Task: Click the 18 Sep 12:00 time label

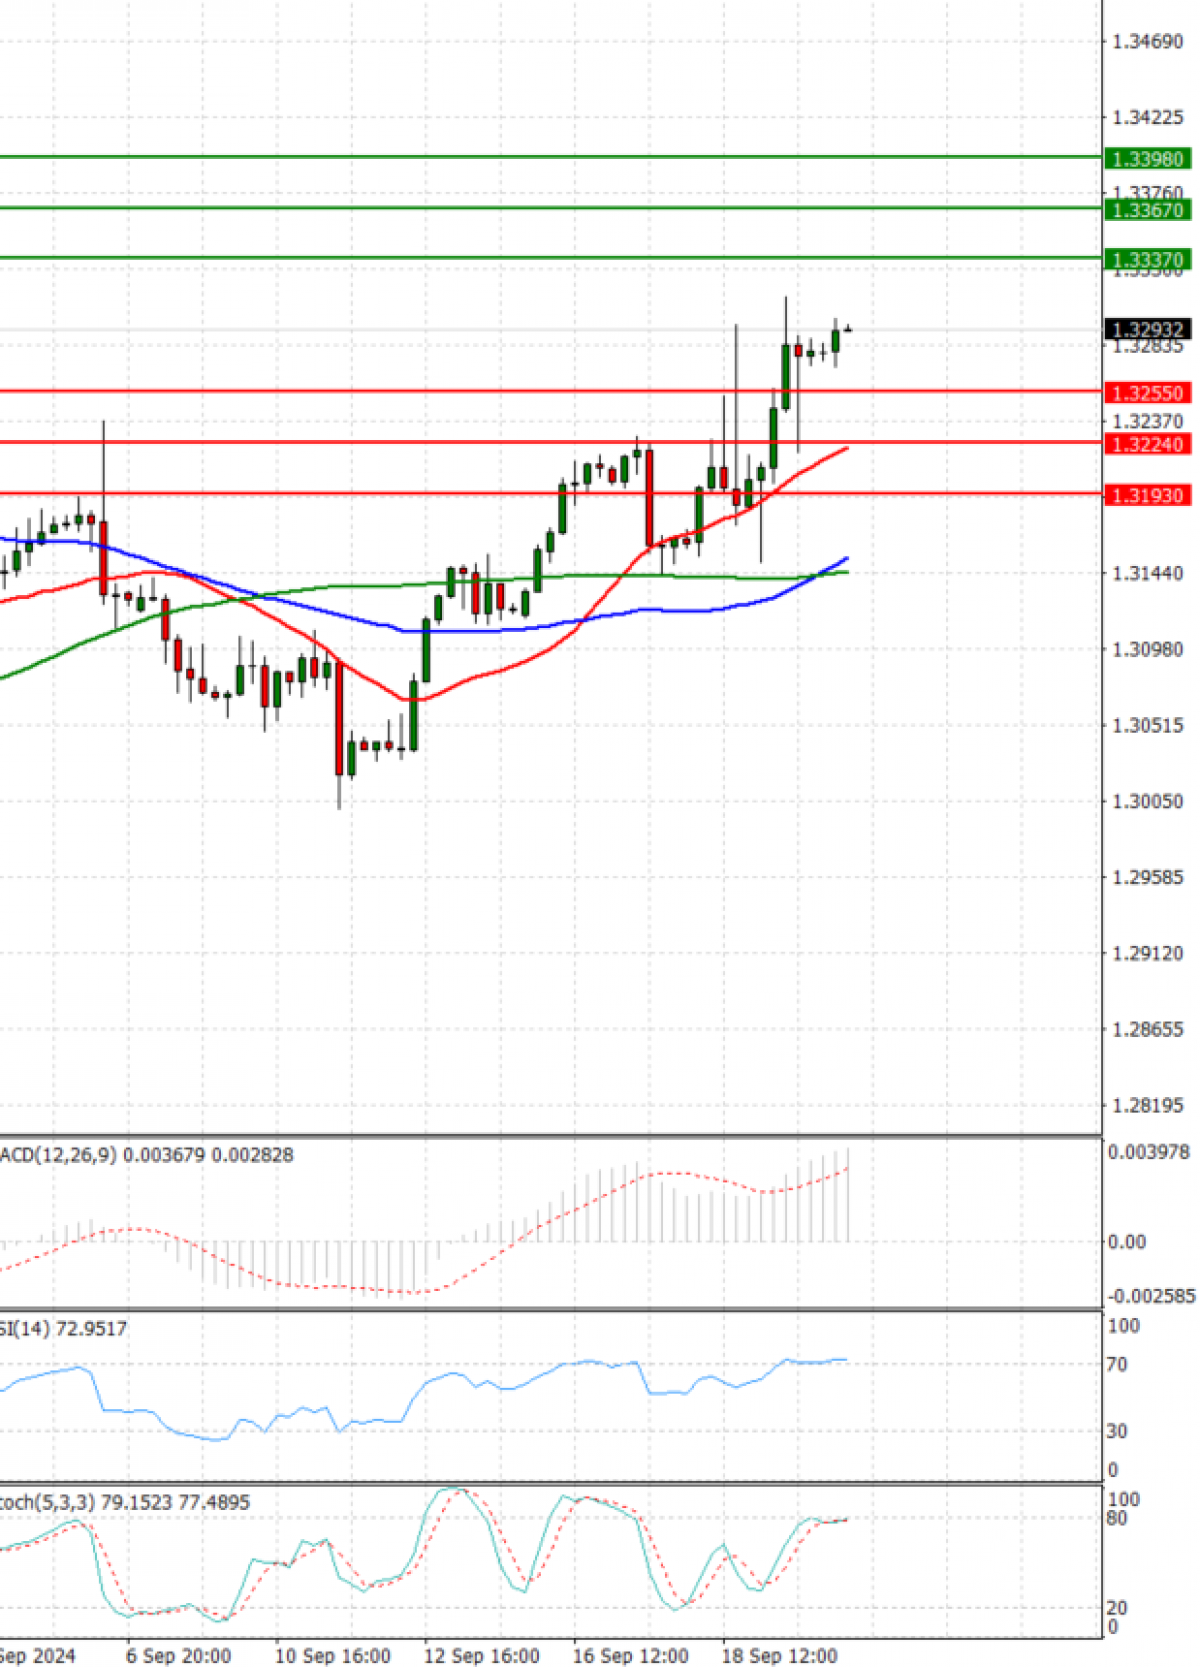Action: (779, 1655)
